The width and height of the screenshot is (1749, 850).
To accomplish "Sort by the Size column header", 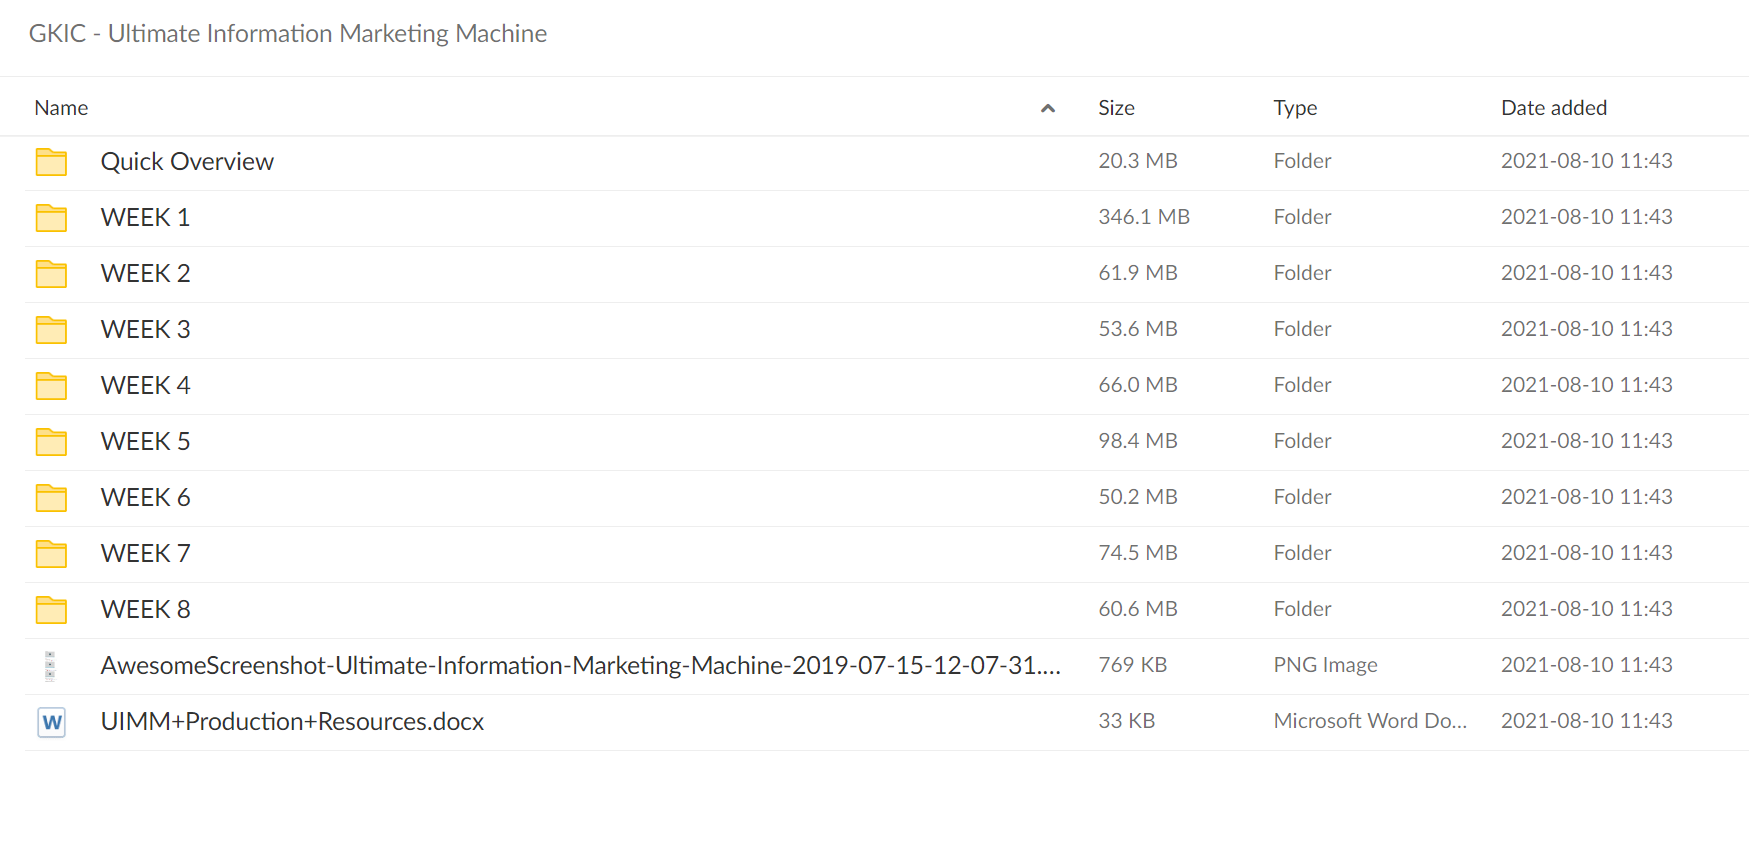I will coord(1116,108).
